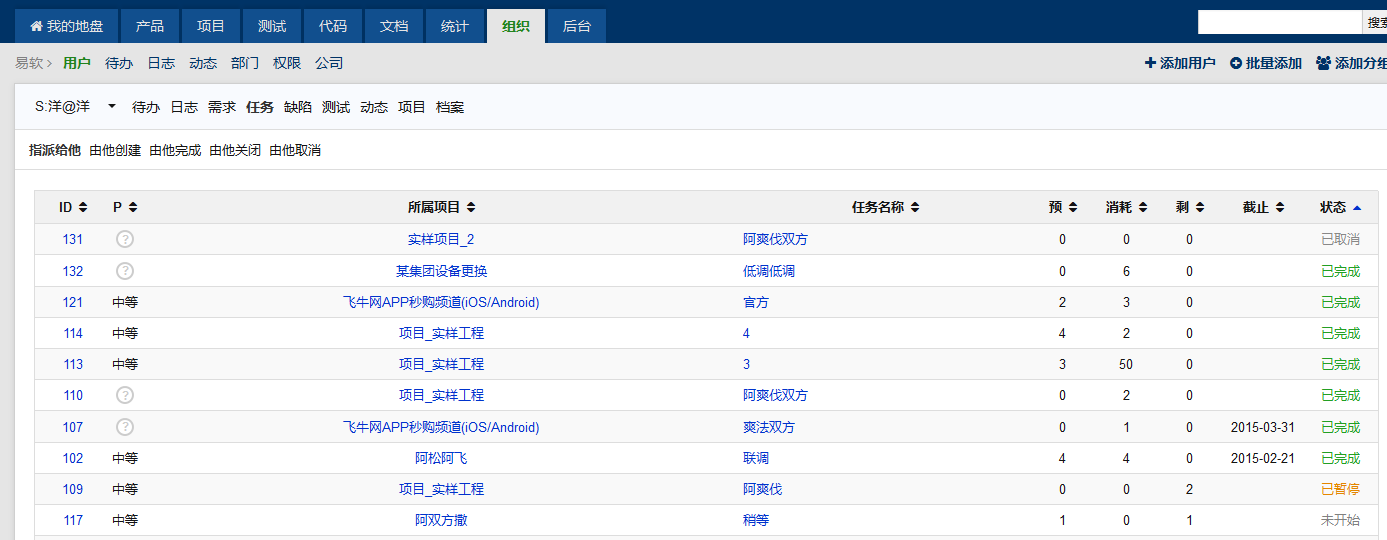
Task: Click the sort arrows next to P header
Action: (133, 208)
